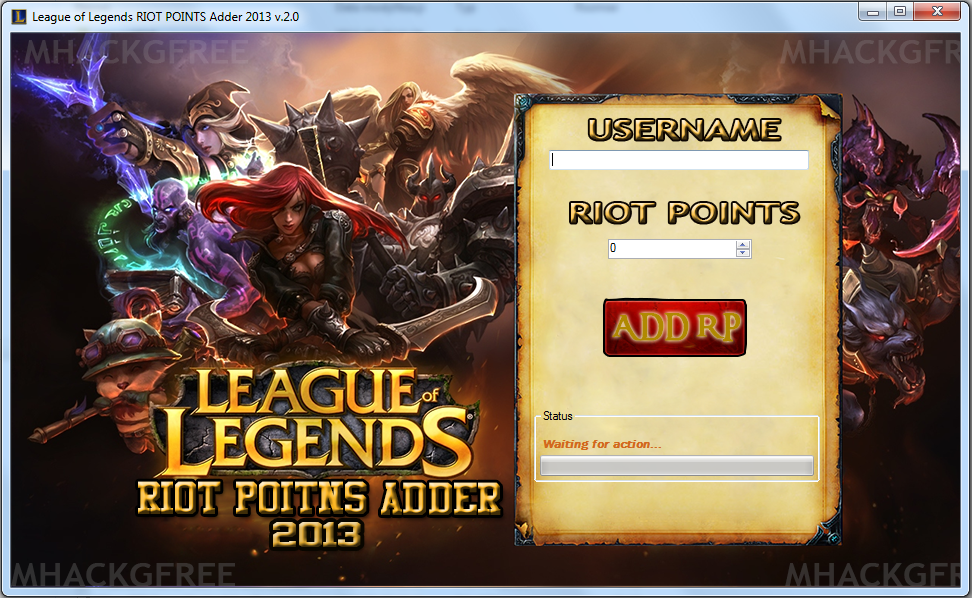The image size is (972, 598).
Task: Increase Riot Points with the up arrow
Action: tap(743, 244)
